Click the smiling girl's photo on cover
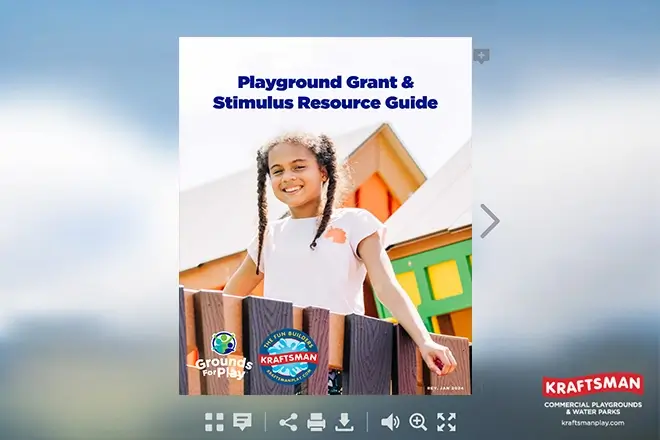 pos(300,200)
